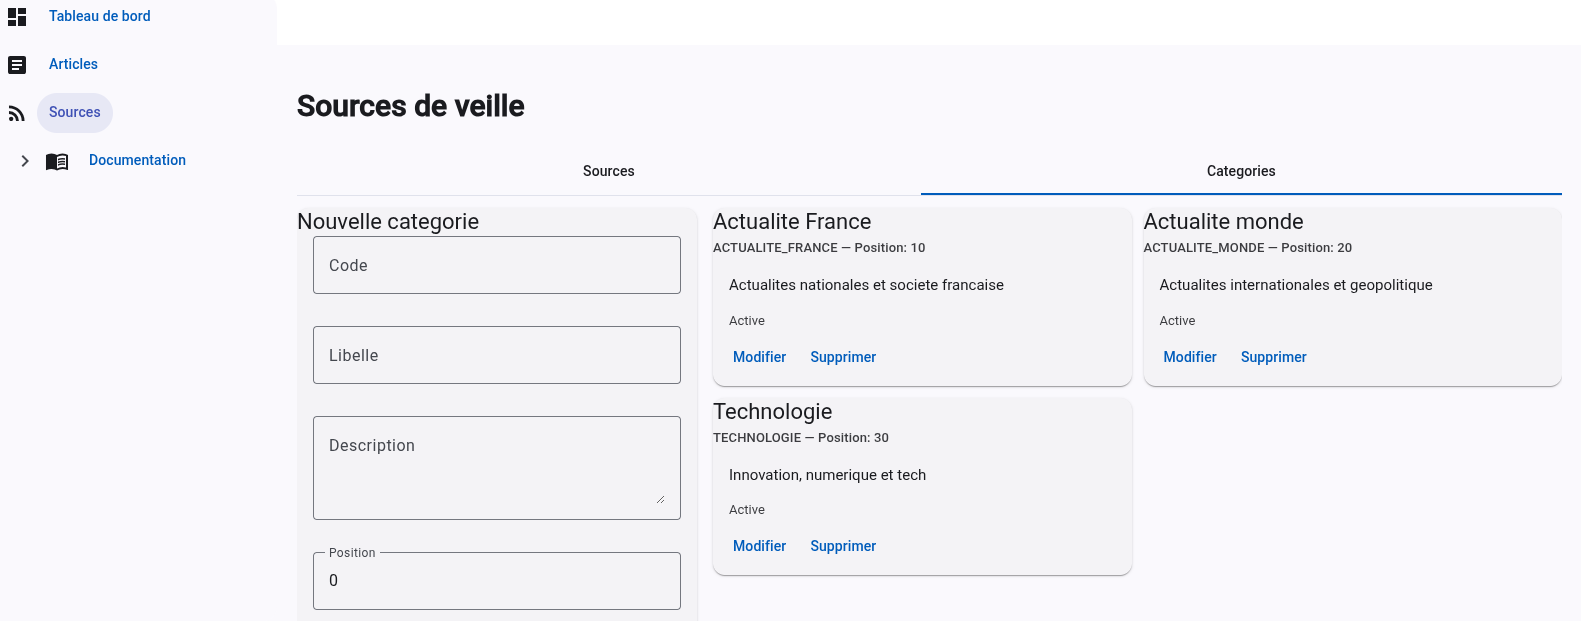This screenshot has width=1581, height=621.
Task: Supprimer the Technologie category
Action: 843,546
